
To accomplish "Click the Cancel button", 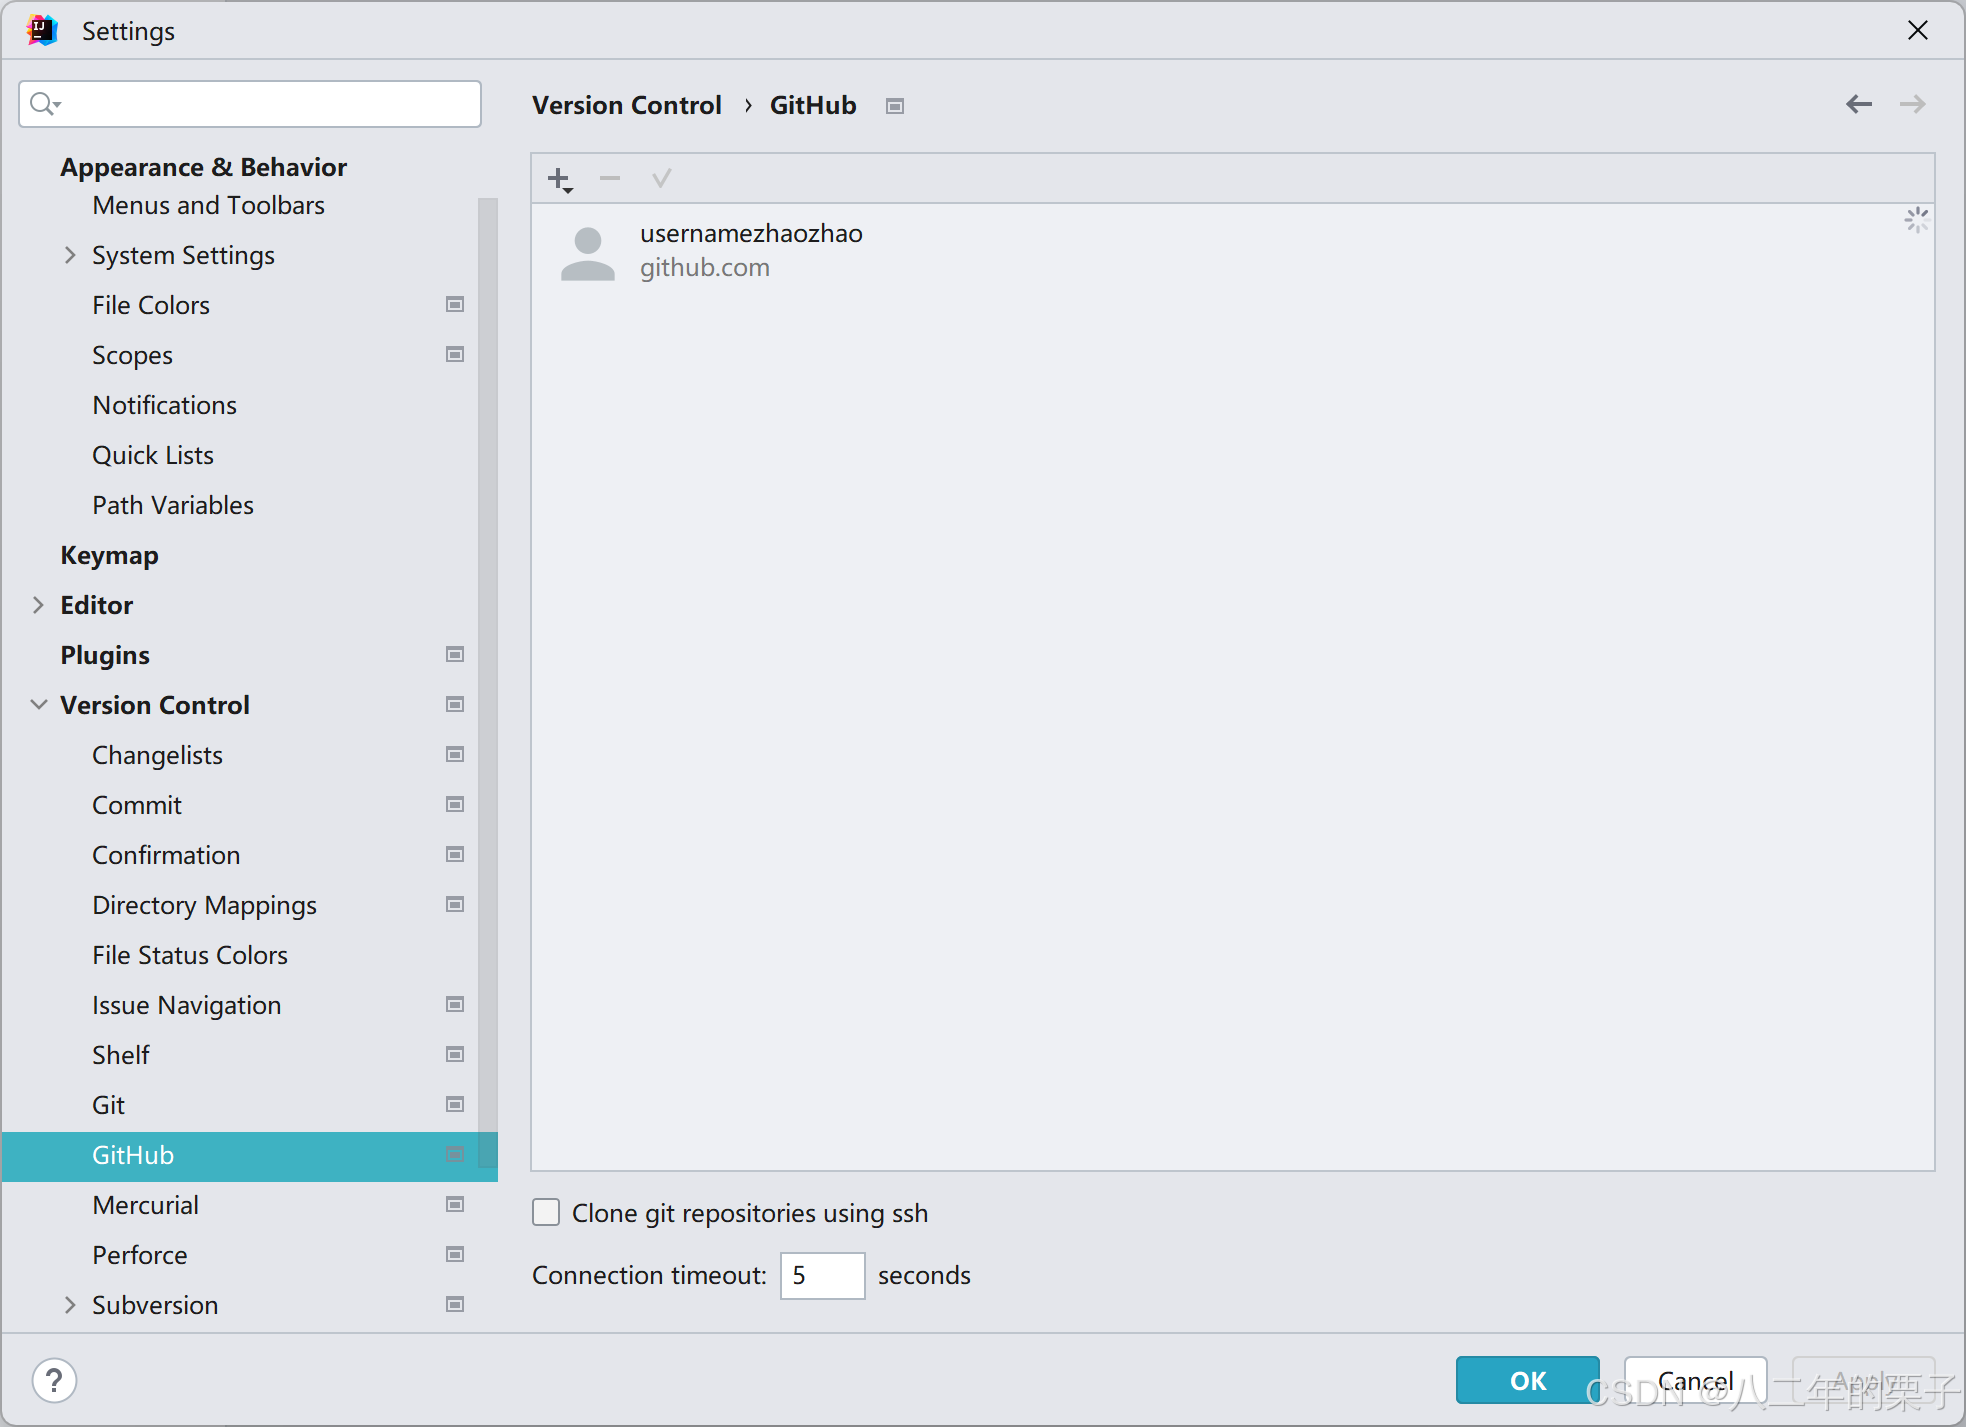I will click(1695, 1380).
